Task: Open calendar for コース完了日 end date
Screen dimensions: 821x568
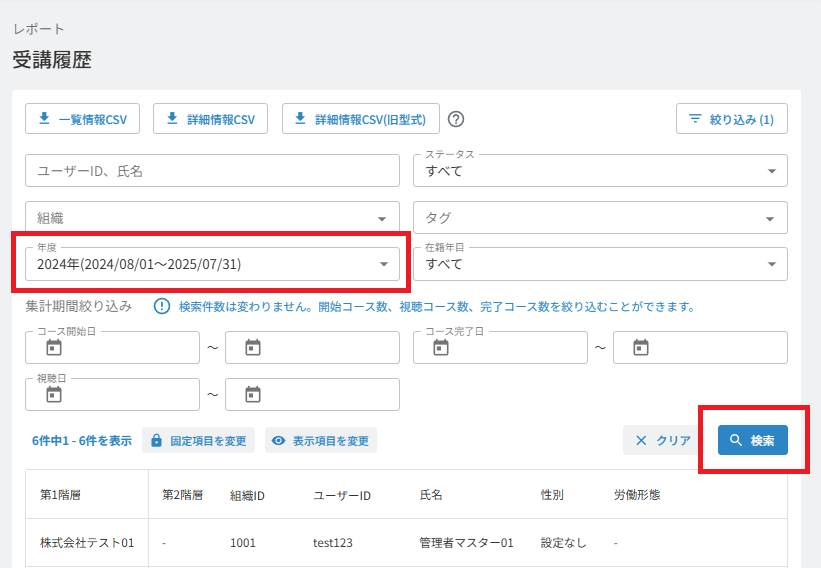Action: click(x=641, y=347)
